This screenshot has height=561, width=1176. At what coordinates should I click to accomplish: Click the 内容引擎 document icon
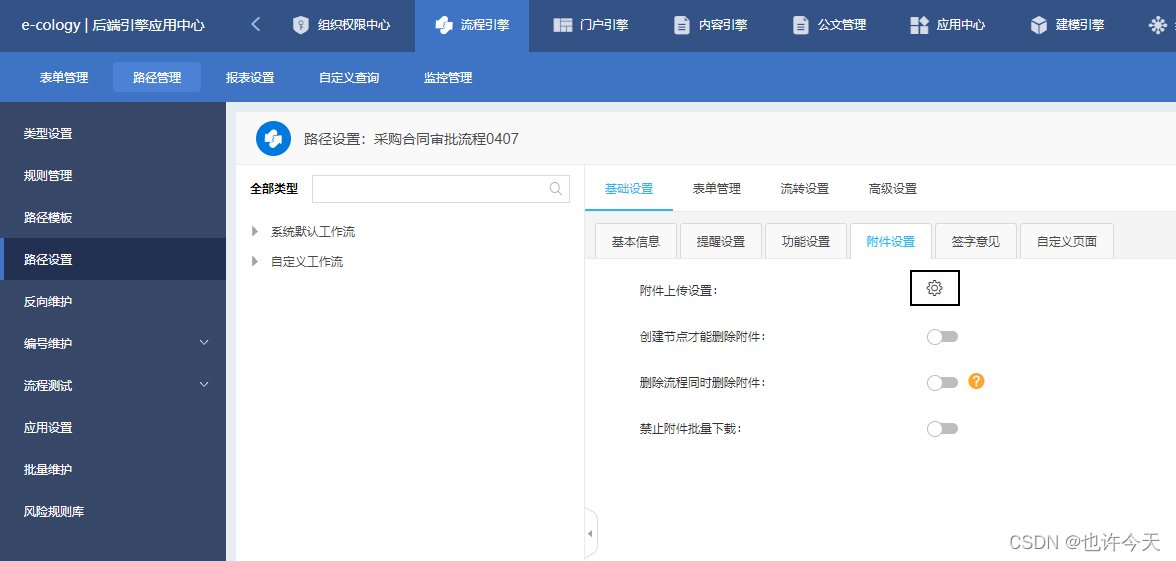tap(681, 26)
